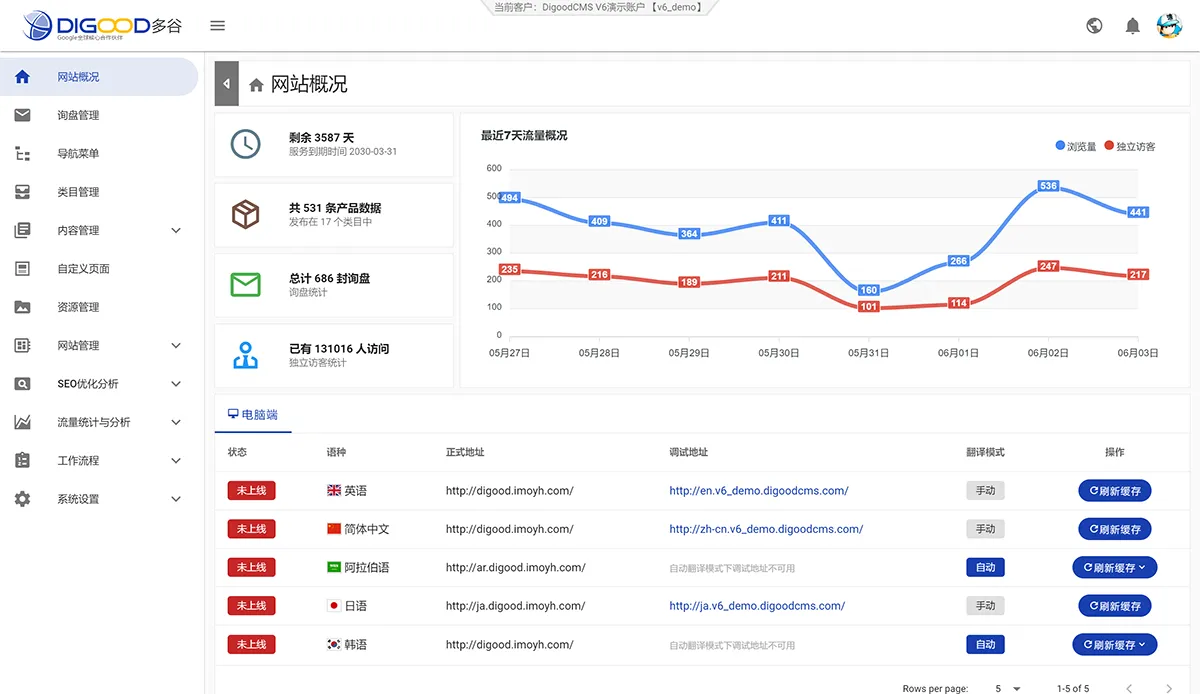
Task: Open the ja.v6_demo.digoodcms.com link
Action: pos(757,605)
